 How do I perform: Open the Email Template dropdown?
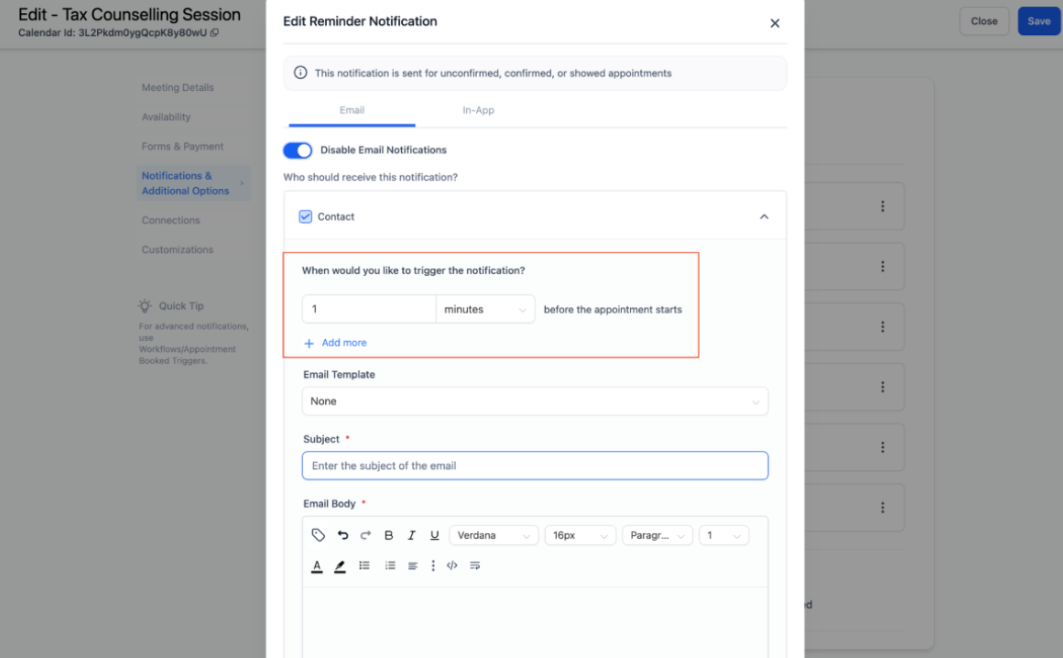[534, 401]
